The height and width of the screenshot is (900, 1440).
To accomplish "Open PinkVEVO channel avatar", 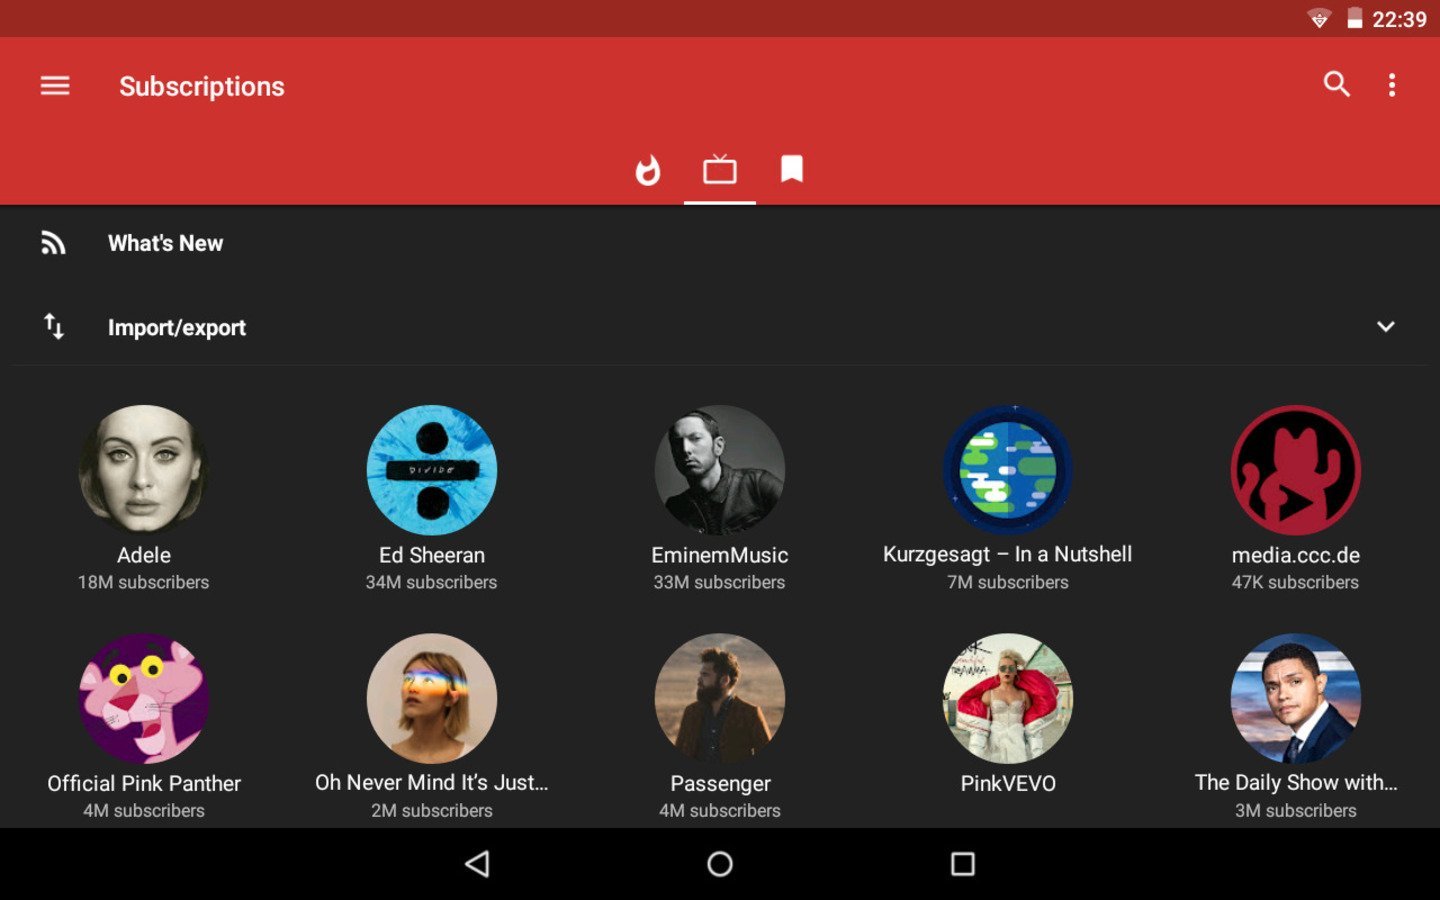I will 1008,698.
